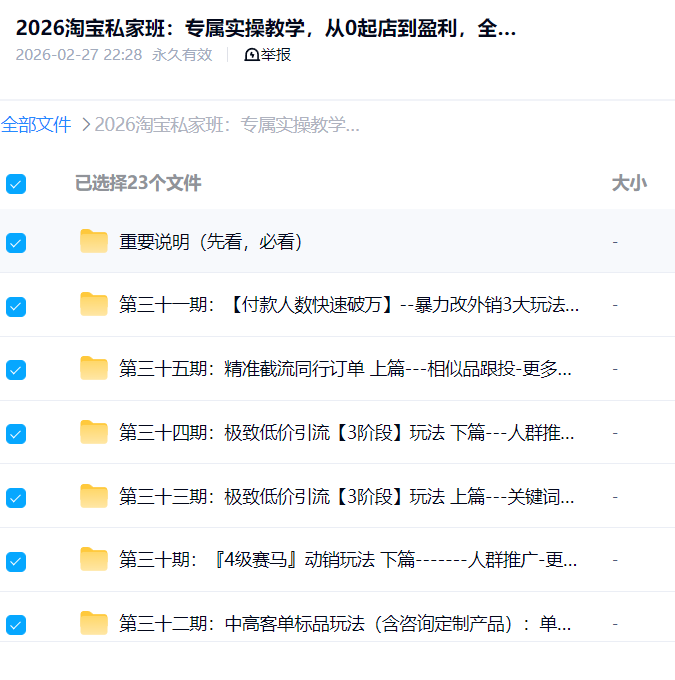Open folder 第三十四期 极致低价引流 下篇
Viewport: 675px width, 680px height.
point(346,433)
